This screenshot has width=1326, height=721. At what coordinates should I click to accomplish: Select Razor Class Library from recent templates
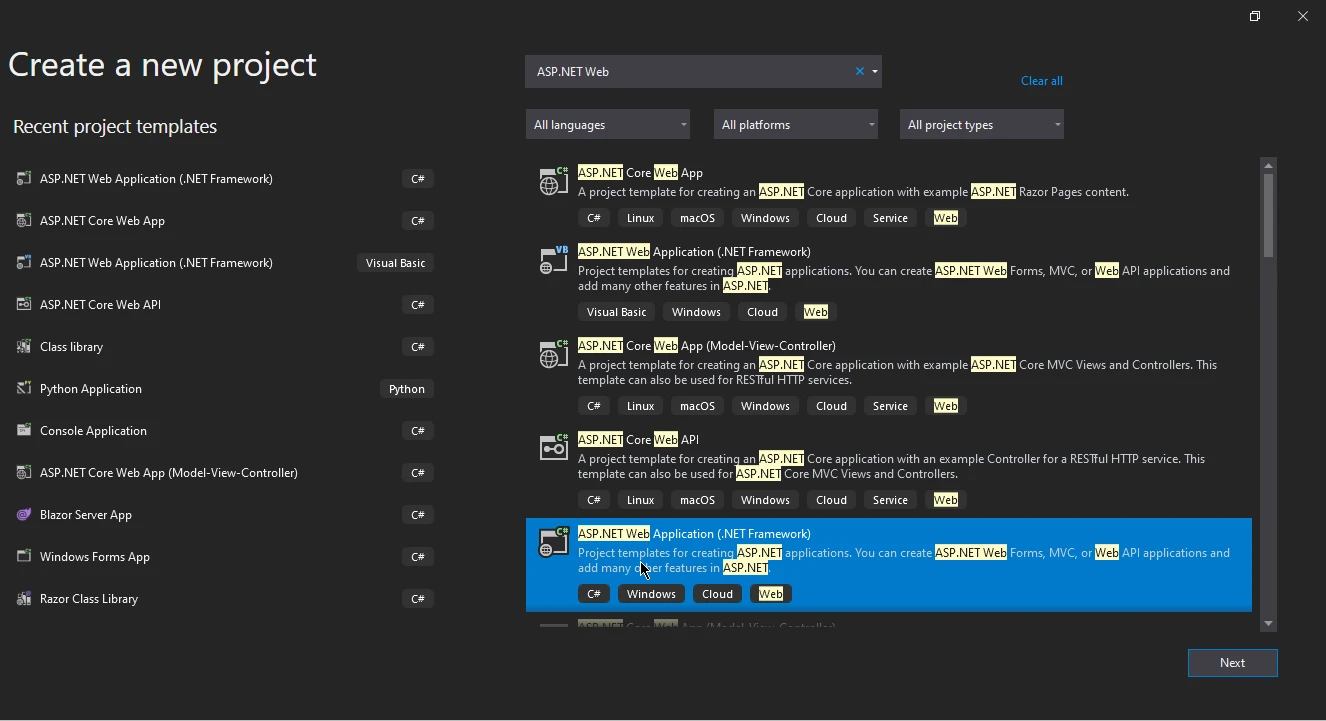[89, 599]
